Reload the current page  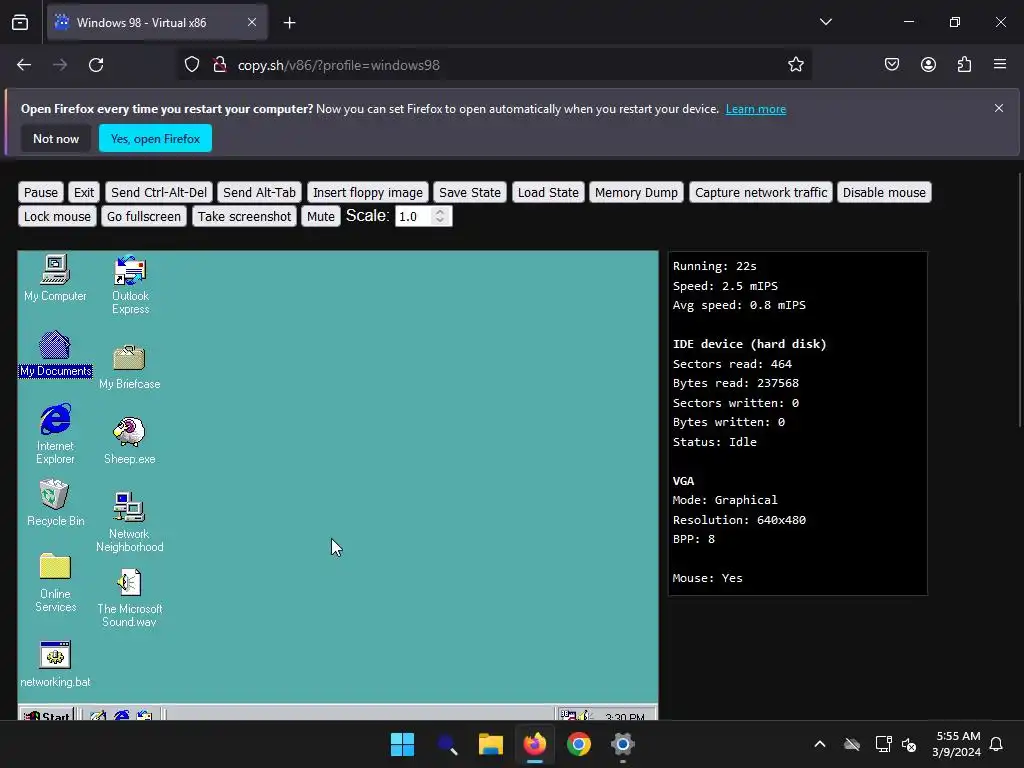click(96, 65)
